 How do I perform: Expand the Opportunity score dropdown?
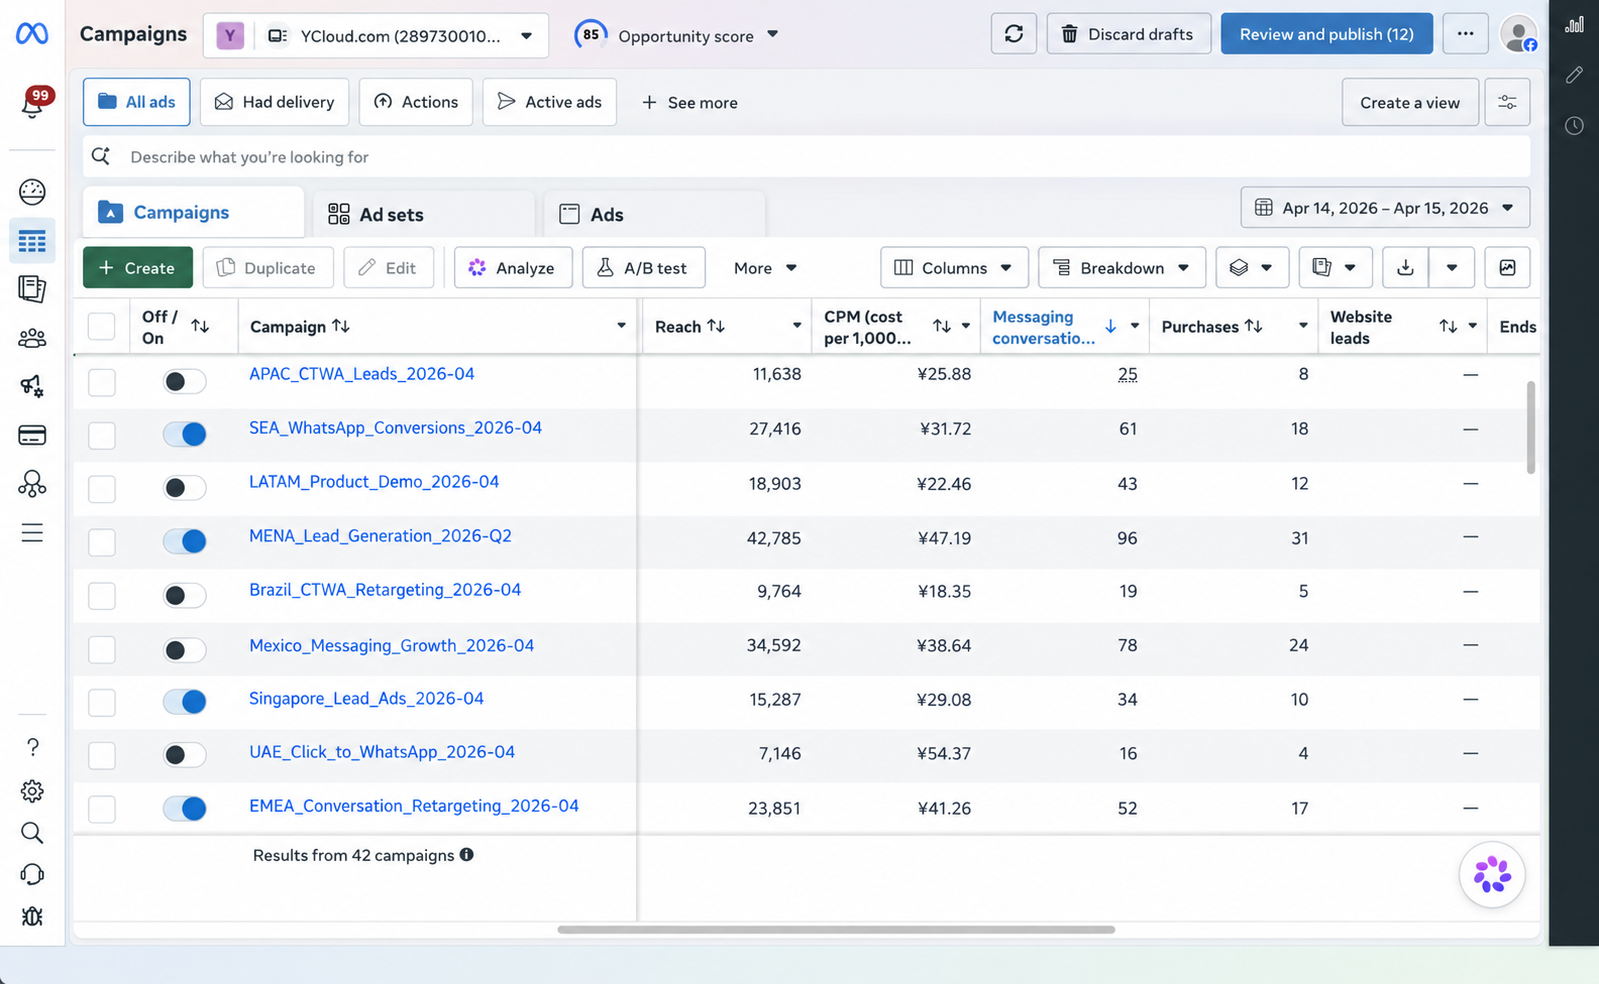[x=677, y=35]
